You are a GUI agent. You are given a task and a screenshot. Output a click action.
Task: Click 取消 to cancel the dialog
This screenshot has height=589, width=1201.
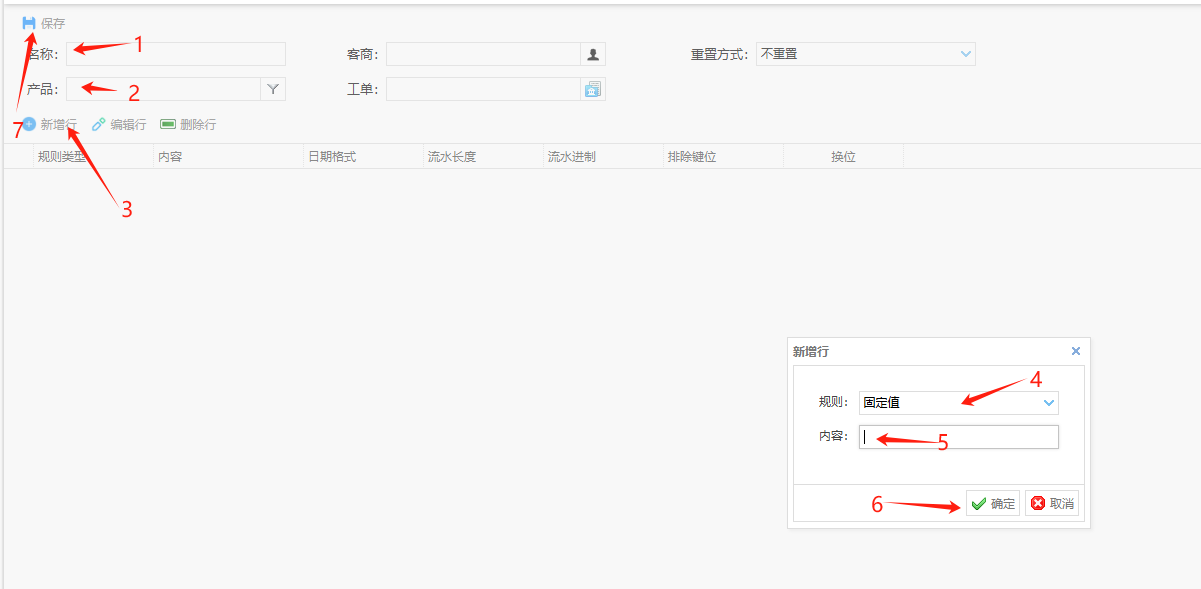(1052, 503)
